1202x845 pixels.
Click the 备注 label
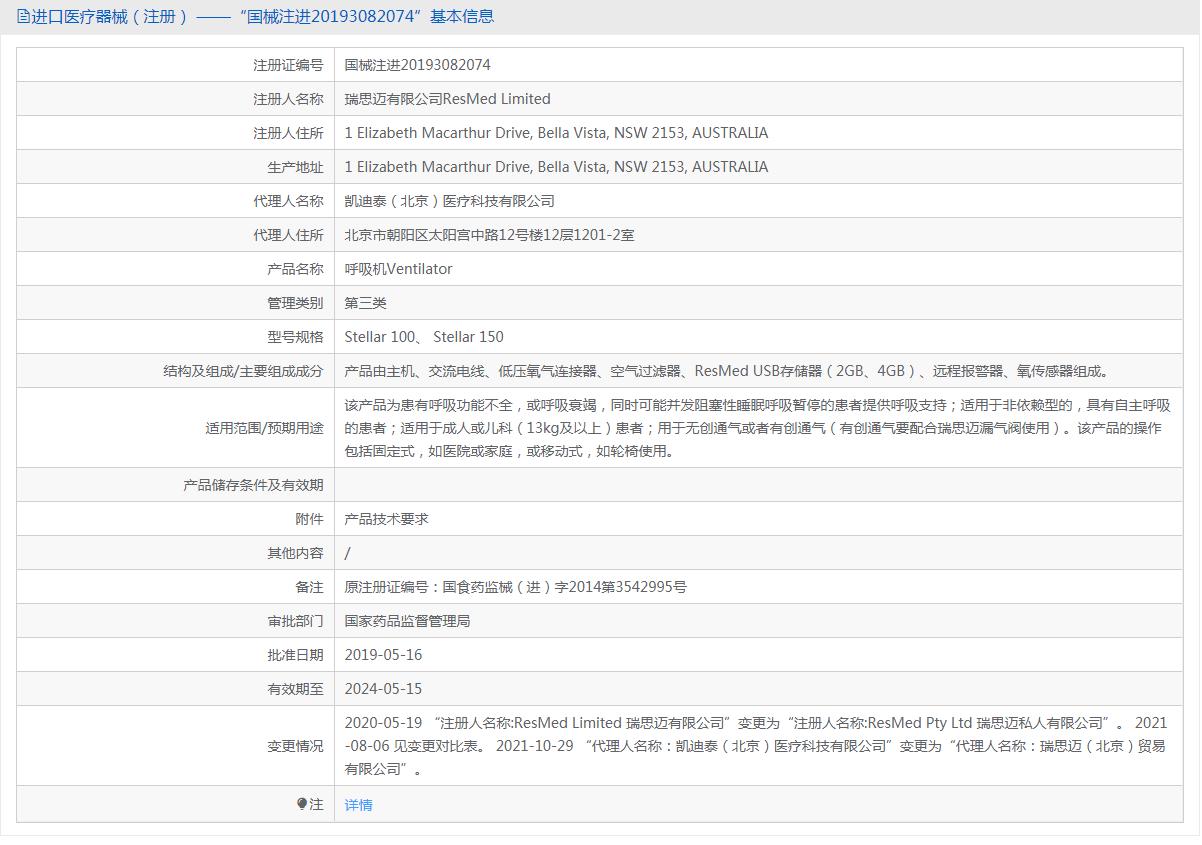(x=310, y=587)
